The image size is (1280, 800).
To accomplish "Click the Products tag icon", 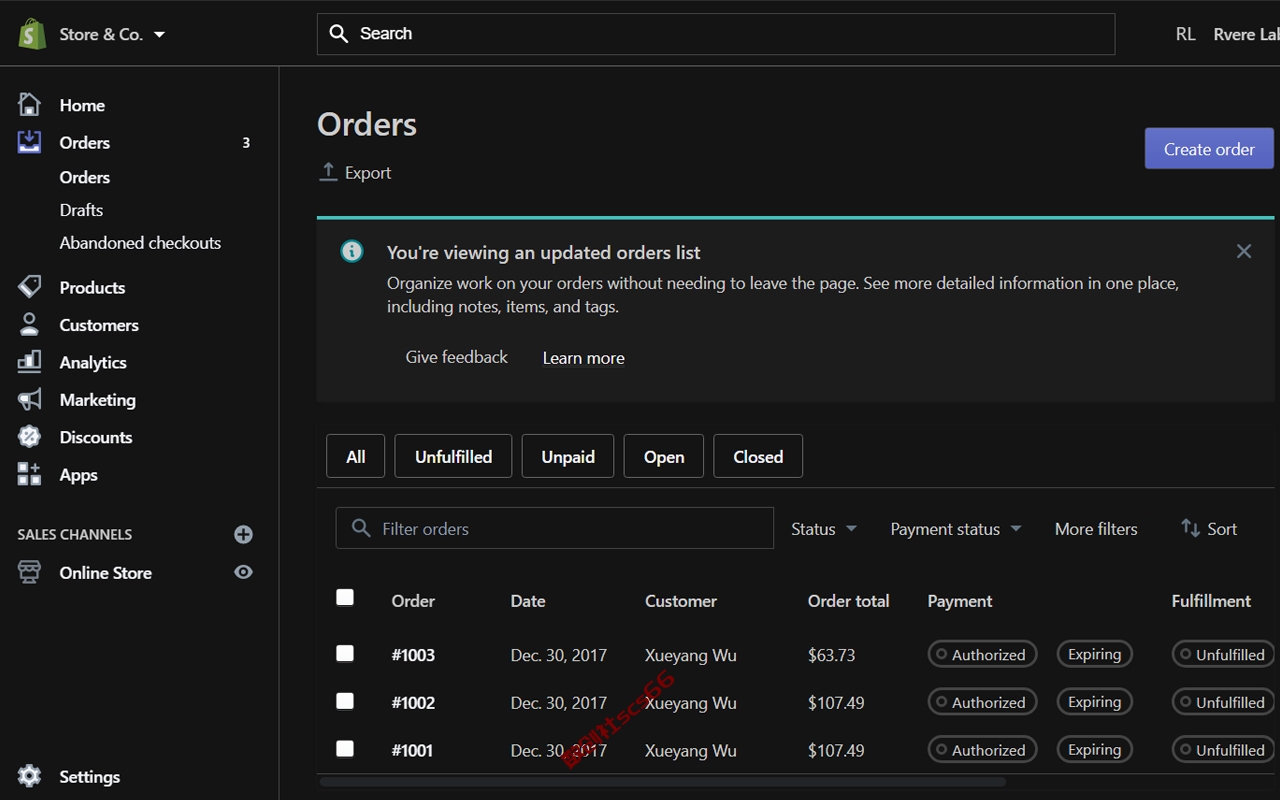I will click(x=30, y=287).
